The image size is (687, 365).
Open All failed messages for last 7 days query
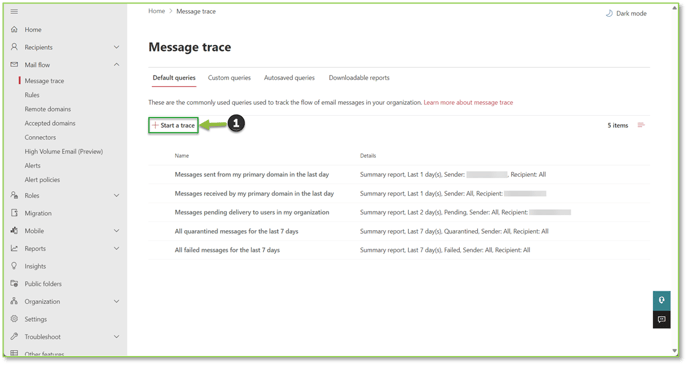coord(227,250)
